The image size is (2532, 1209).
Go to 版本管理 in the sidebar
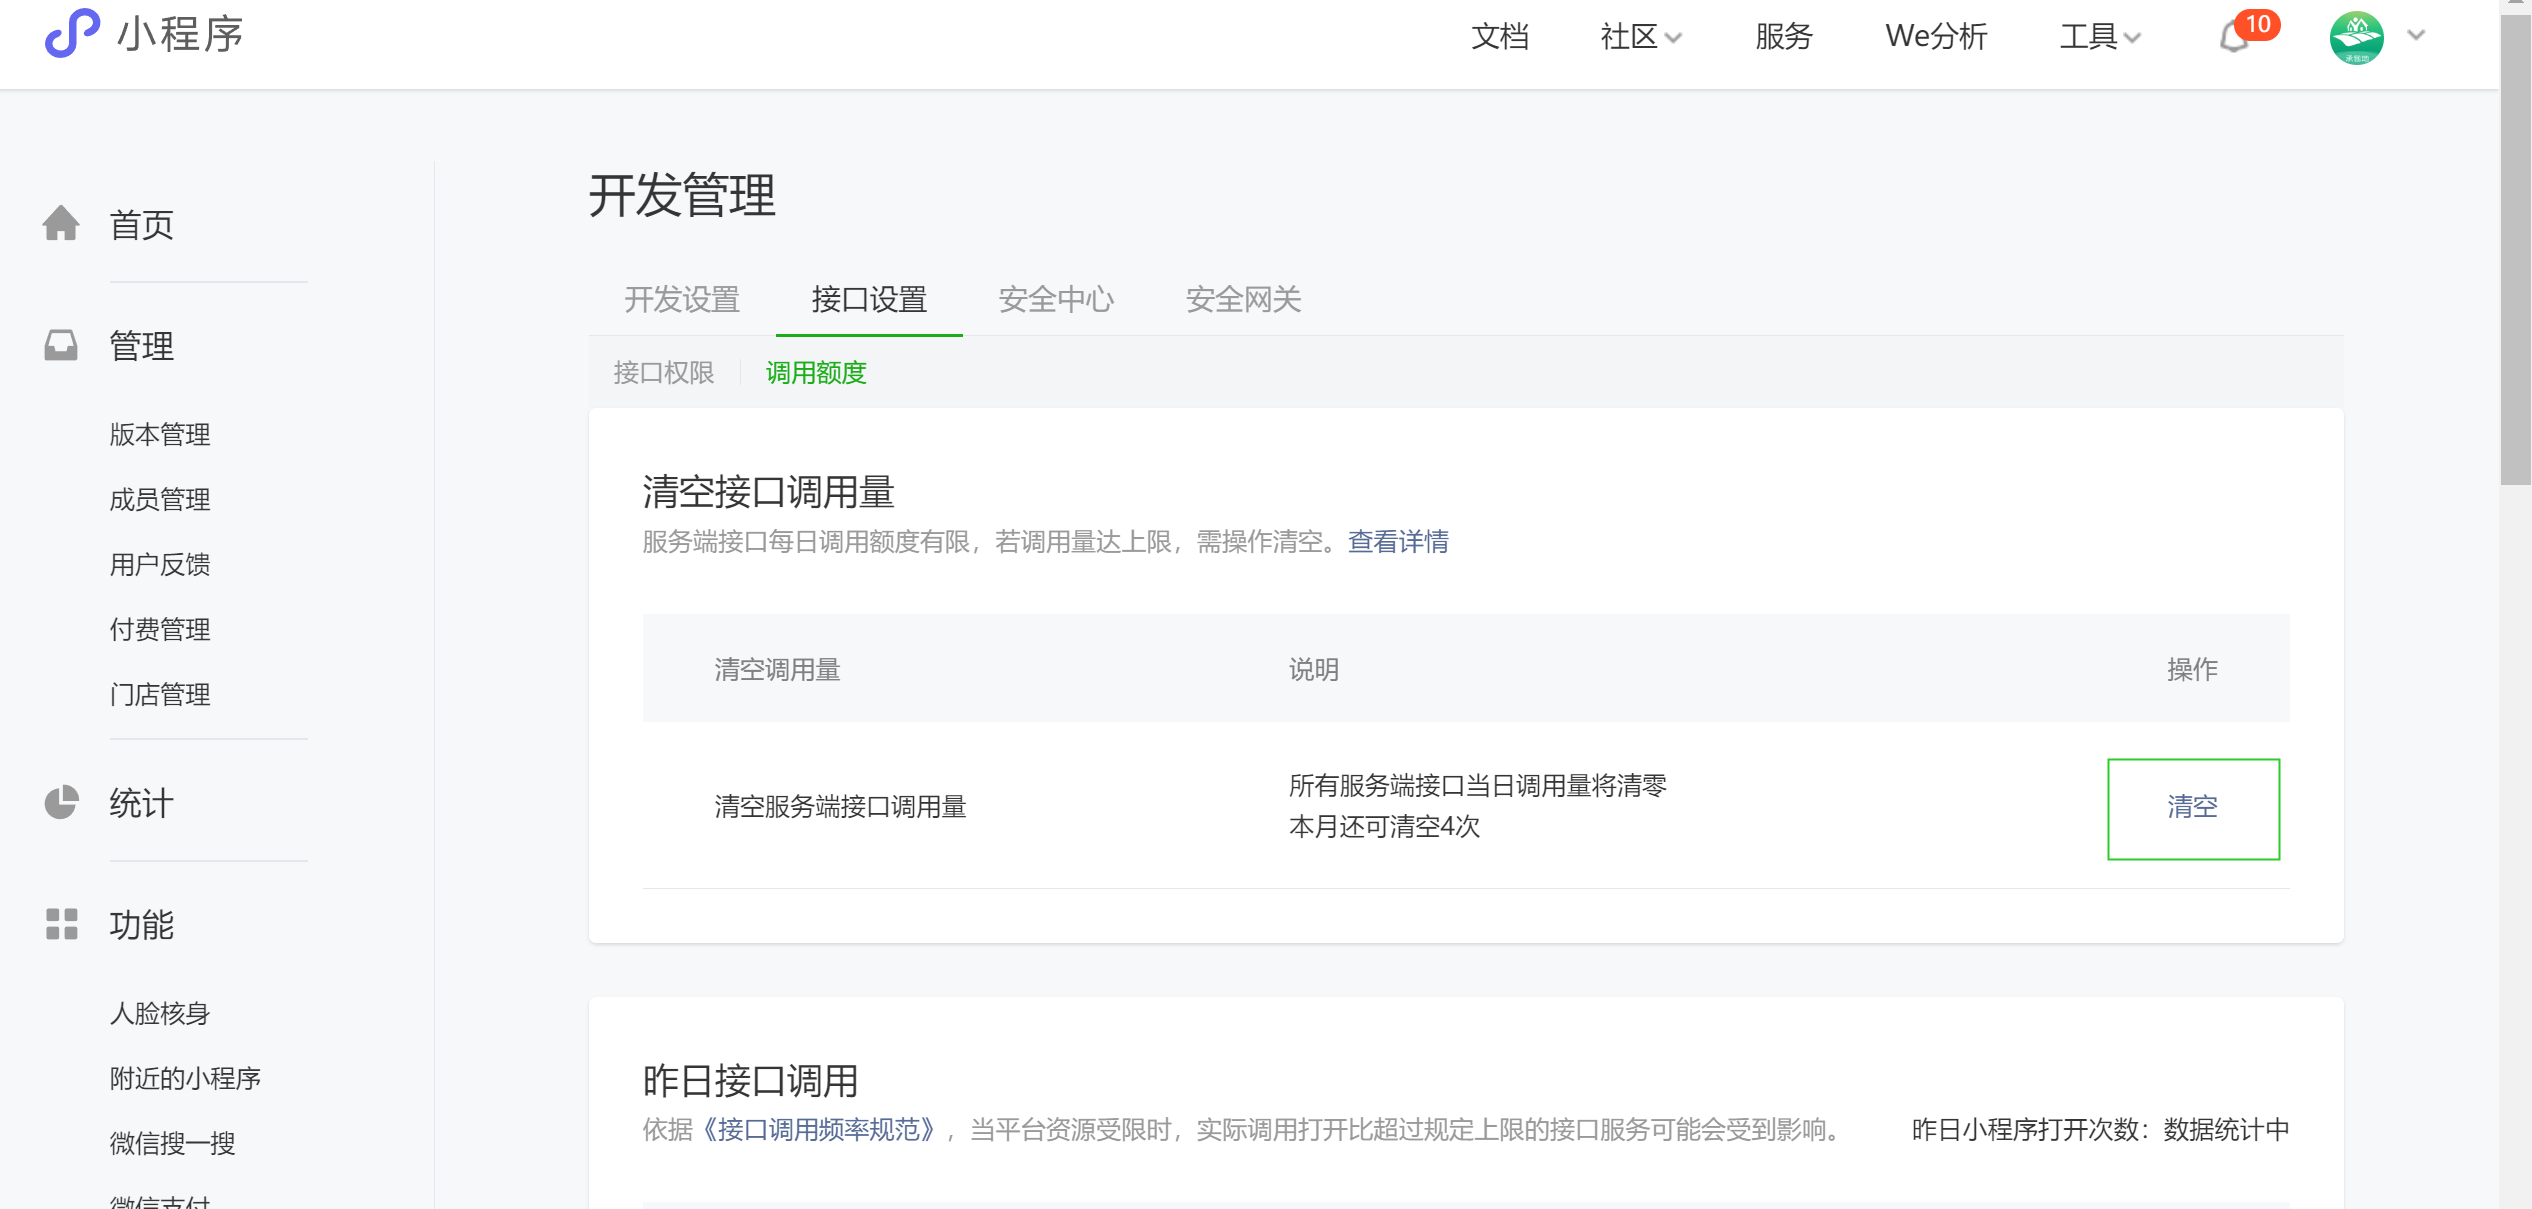(x=160, y=434)
